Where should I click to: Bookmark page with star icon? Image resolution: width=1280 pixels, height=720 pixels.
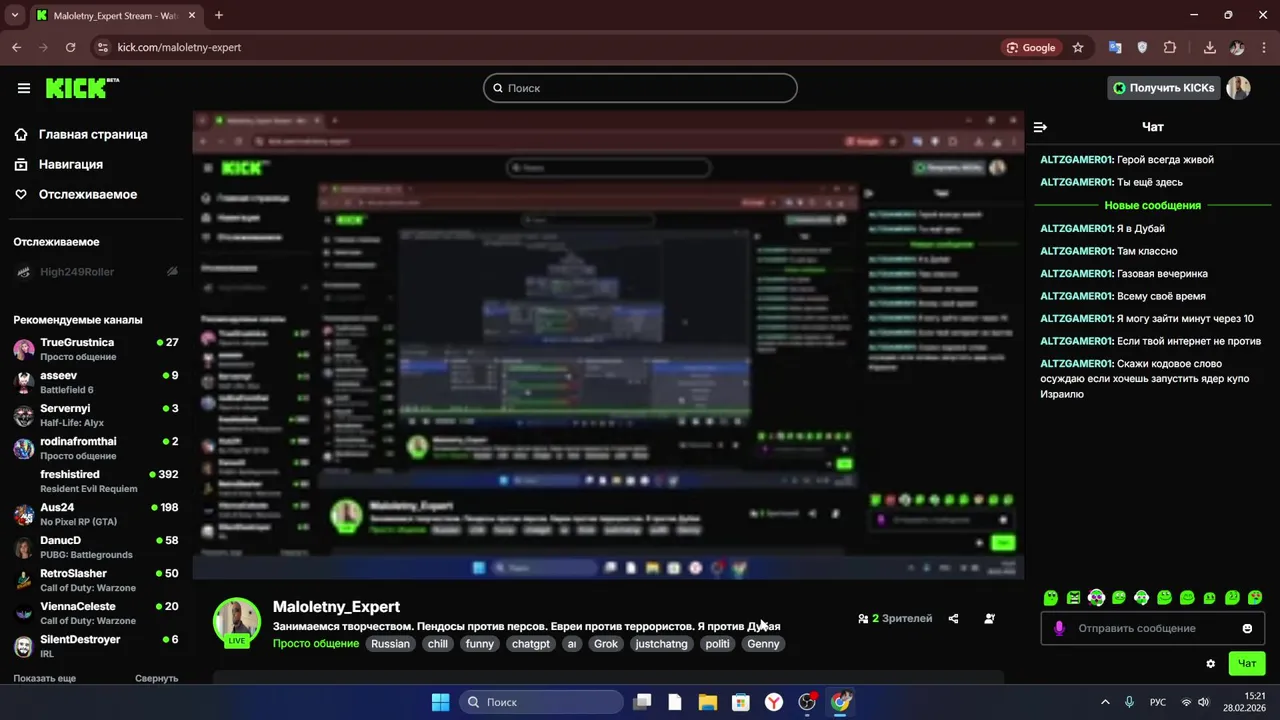(1078, 47)
